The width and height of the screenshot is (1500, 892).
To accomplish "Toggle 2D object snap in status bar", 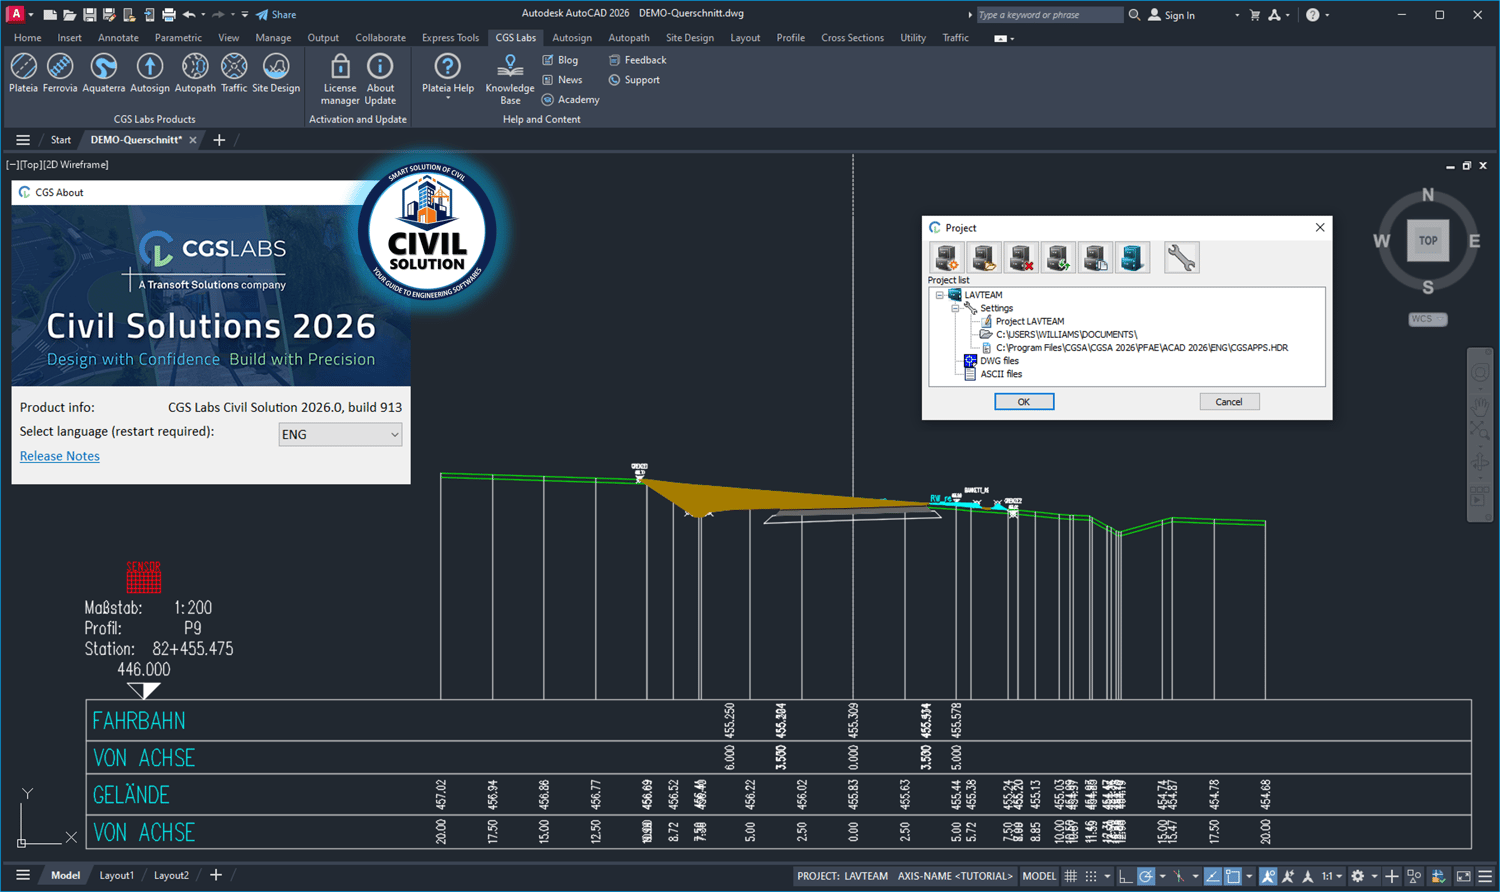I will (1233, 876).
